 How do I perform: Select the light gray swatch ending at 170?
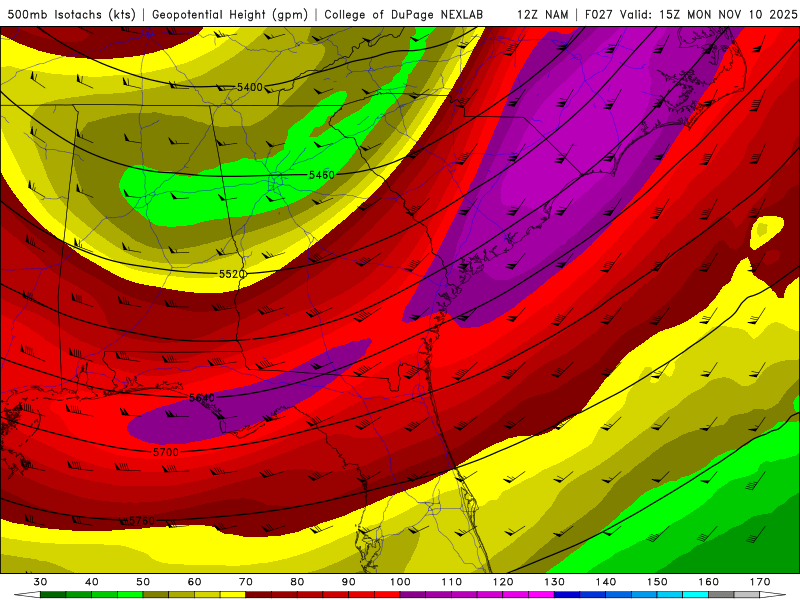pyautogui.click(x=747, y=594)
